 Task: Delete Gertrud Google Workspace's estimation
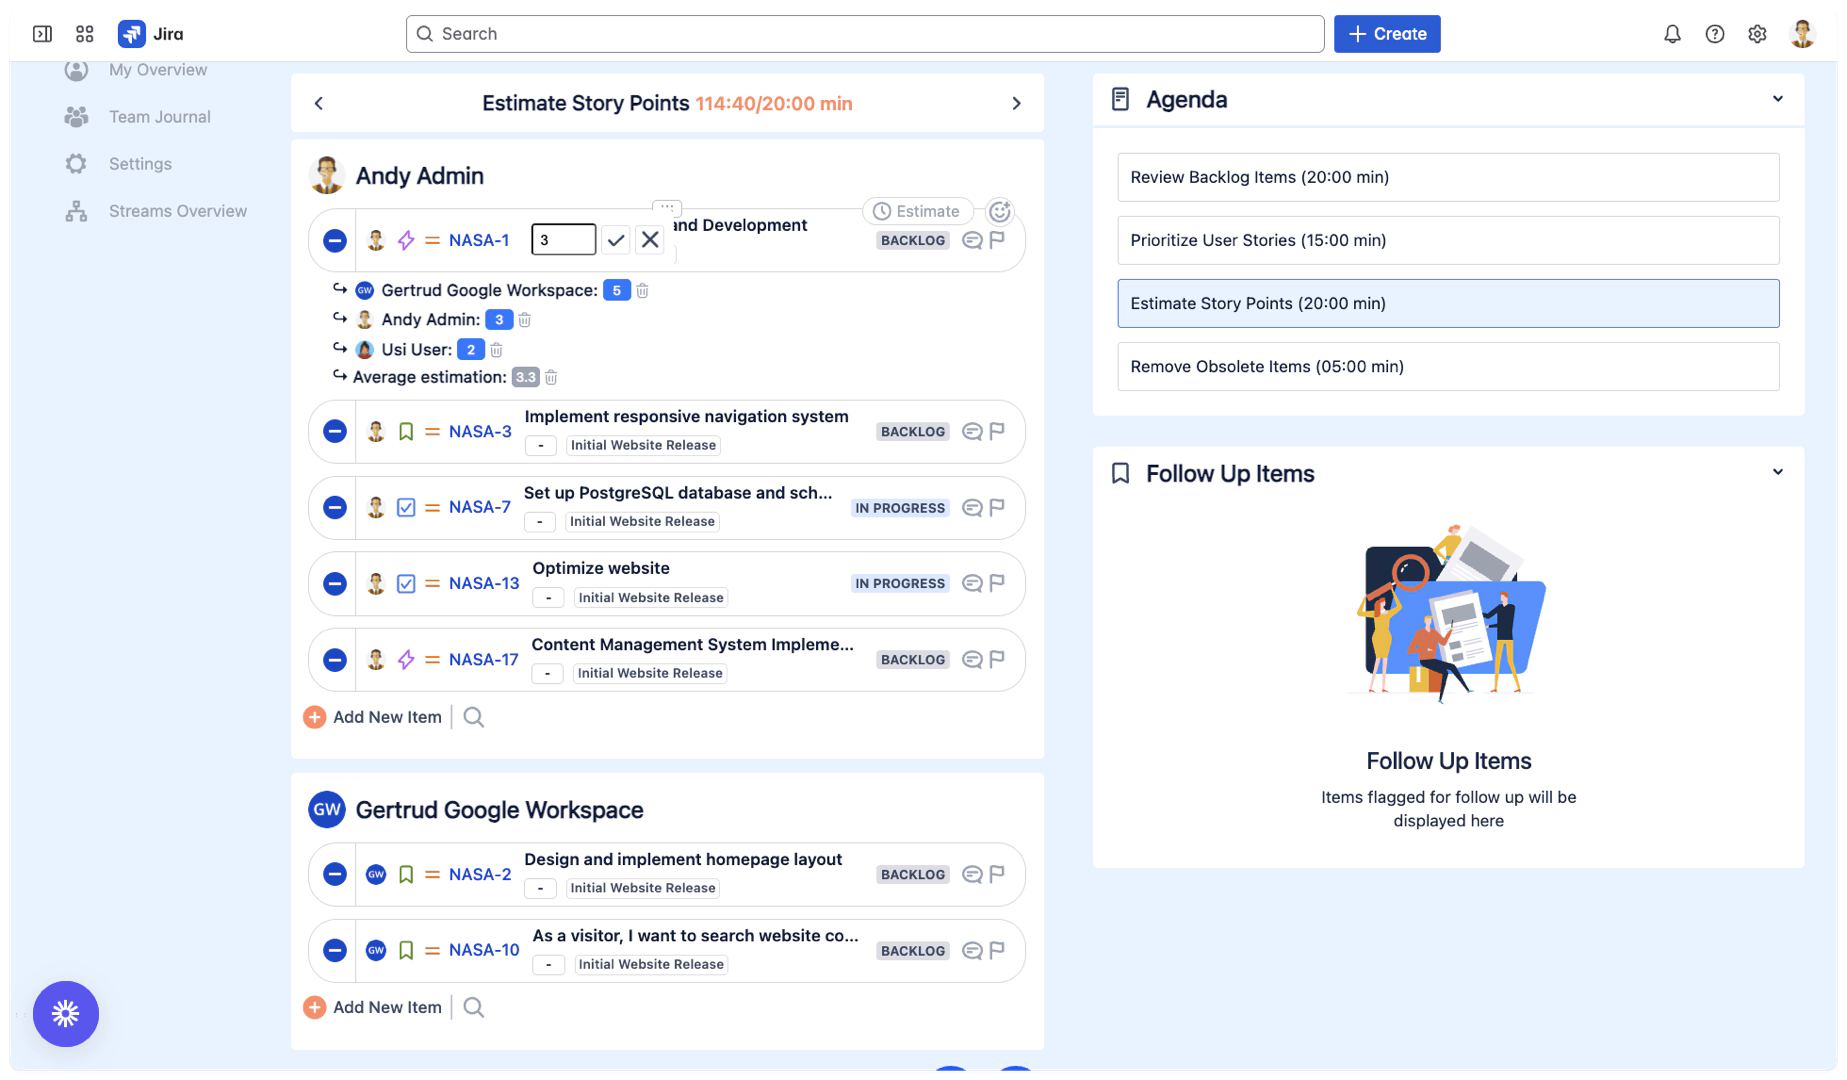click(643, 291)
